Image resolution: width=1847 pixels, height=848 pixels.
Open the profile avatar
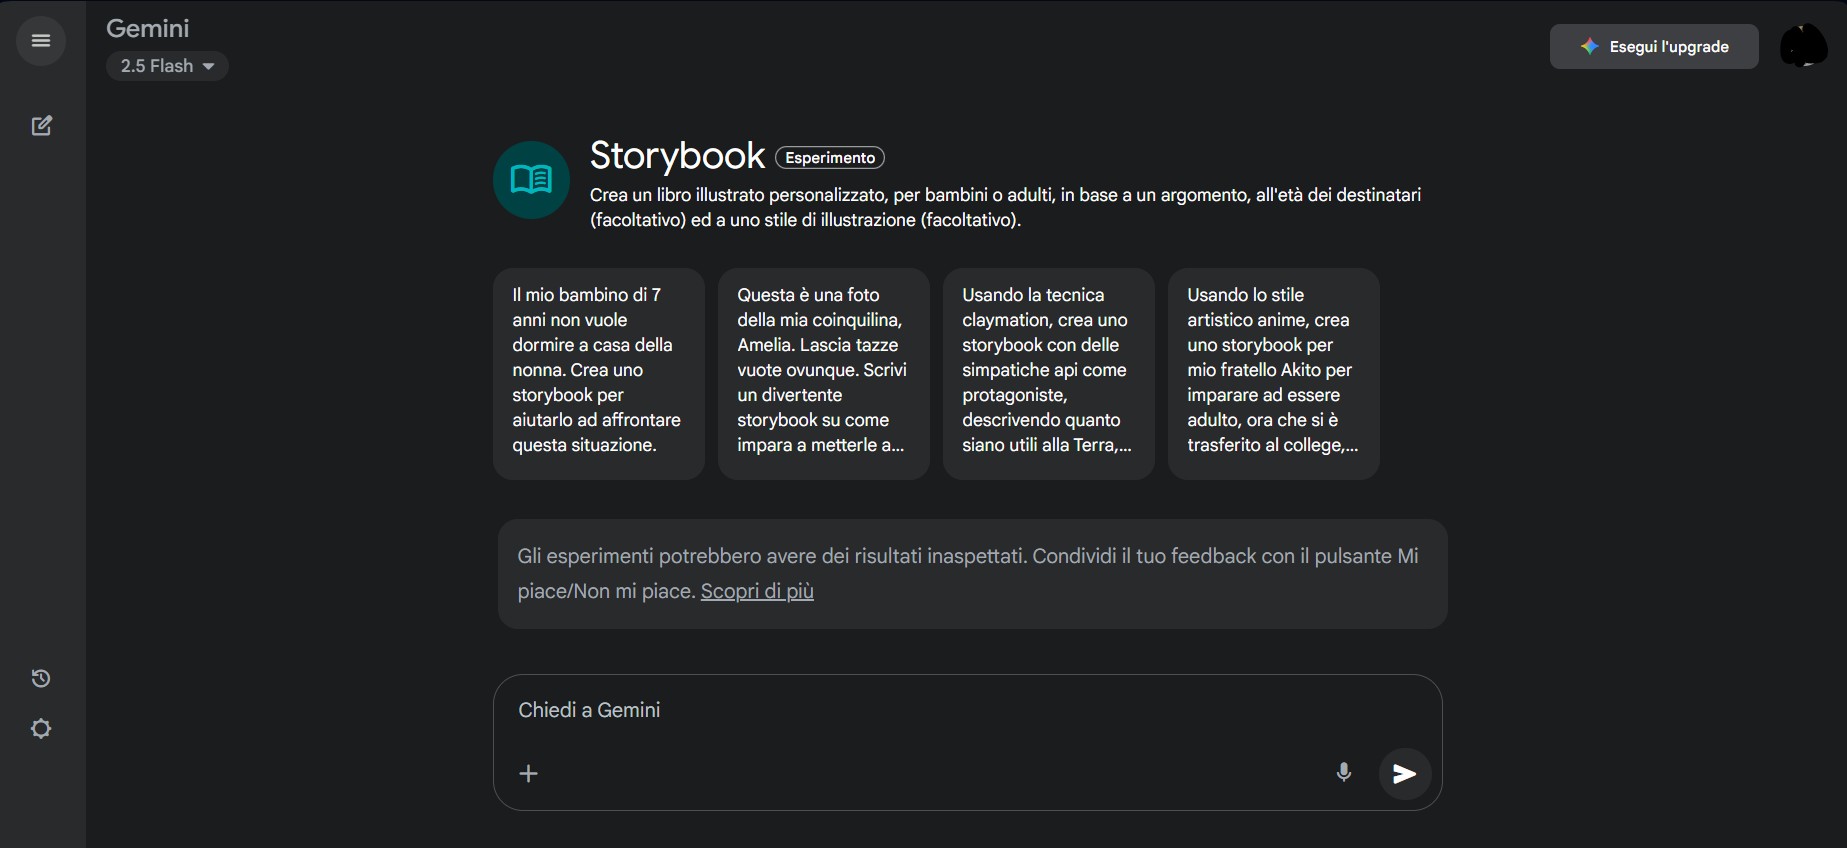coord(1803,46)
